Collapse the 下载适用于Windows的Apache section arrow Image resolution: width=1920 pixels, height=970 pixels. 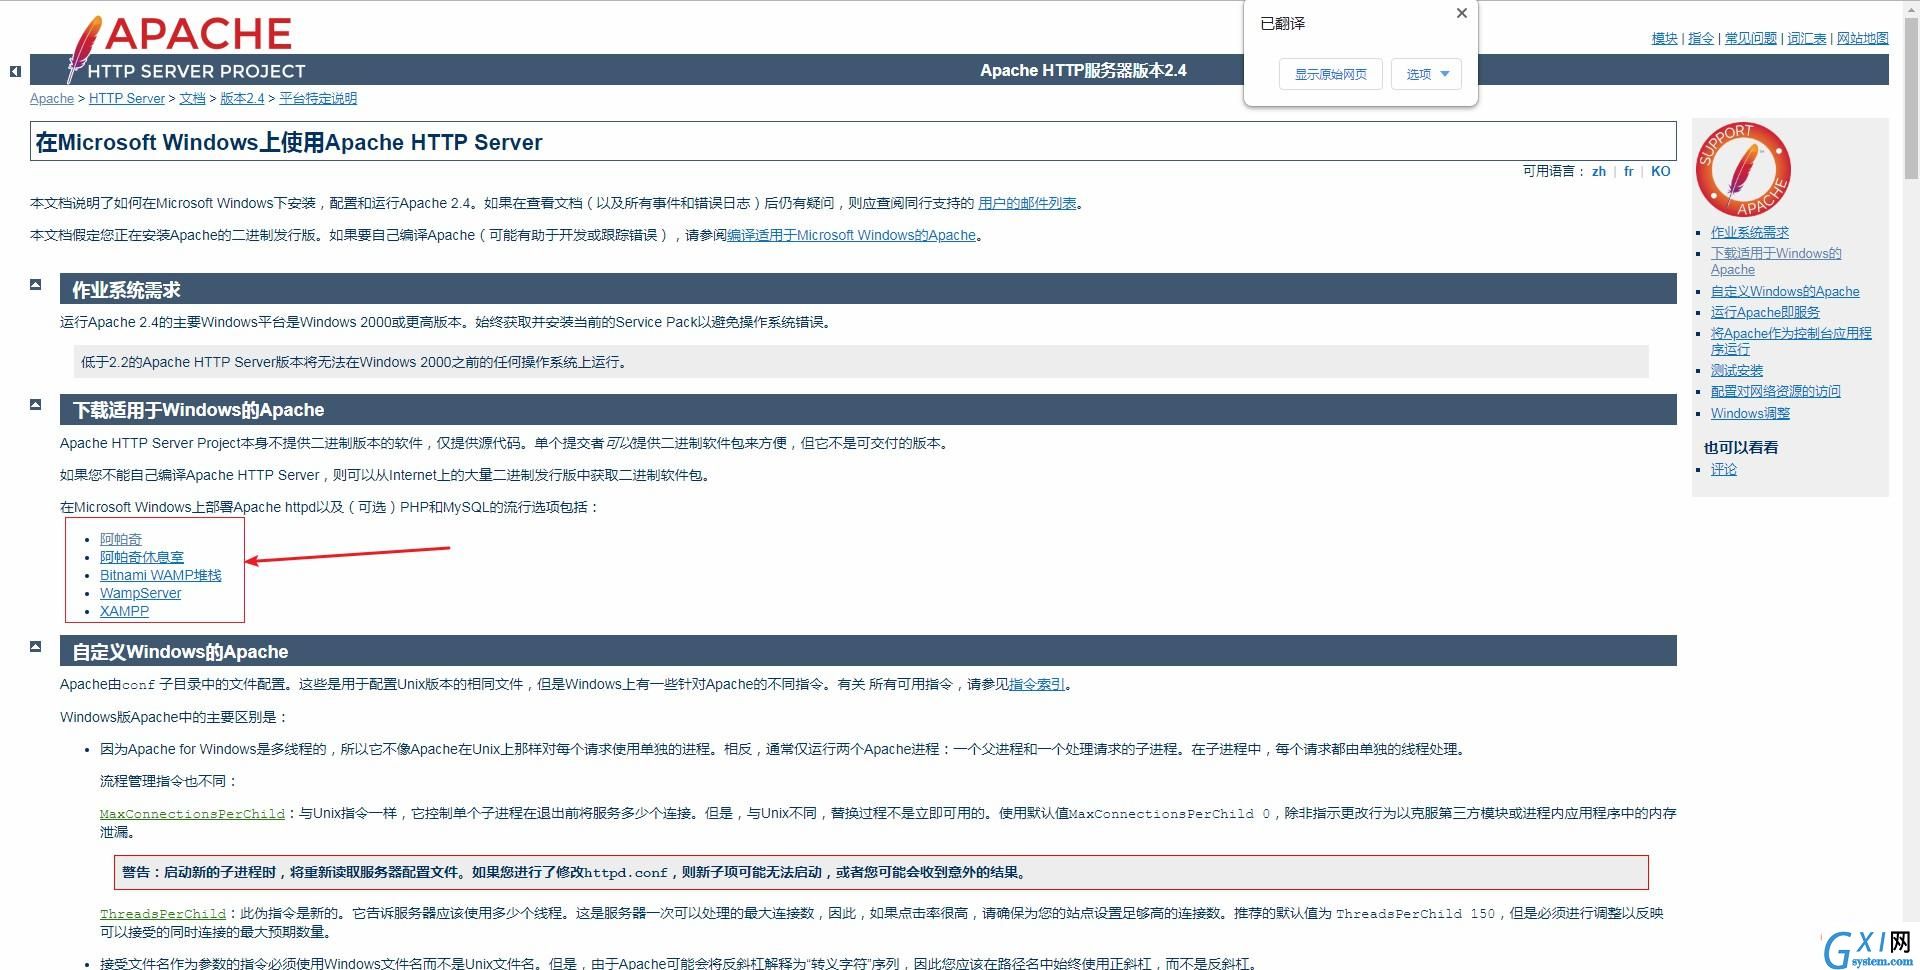(35, 404)
